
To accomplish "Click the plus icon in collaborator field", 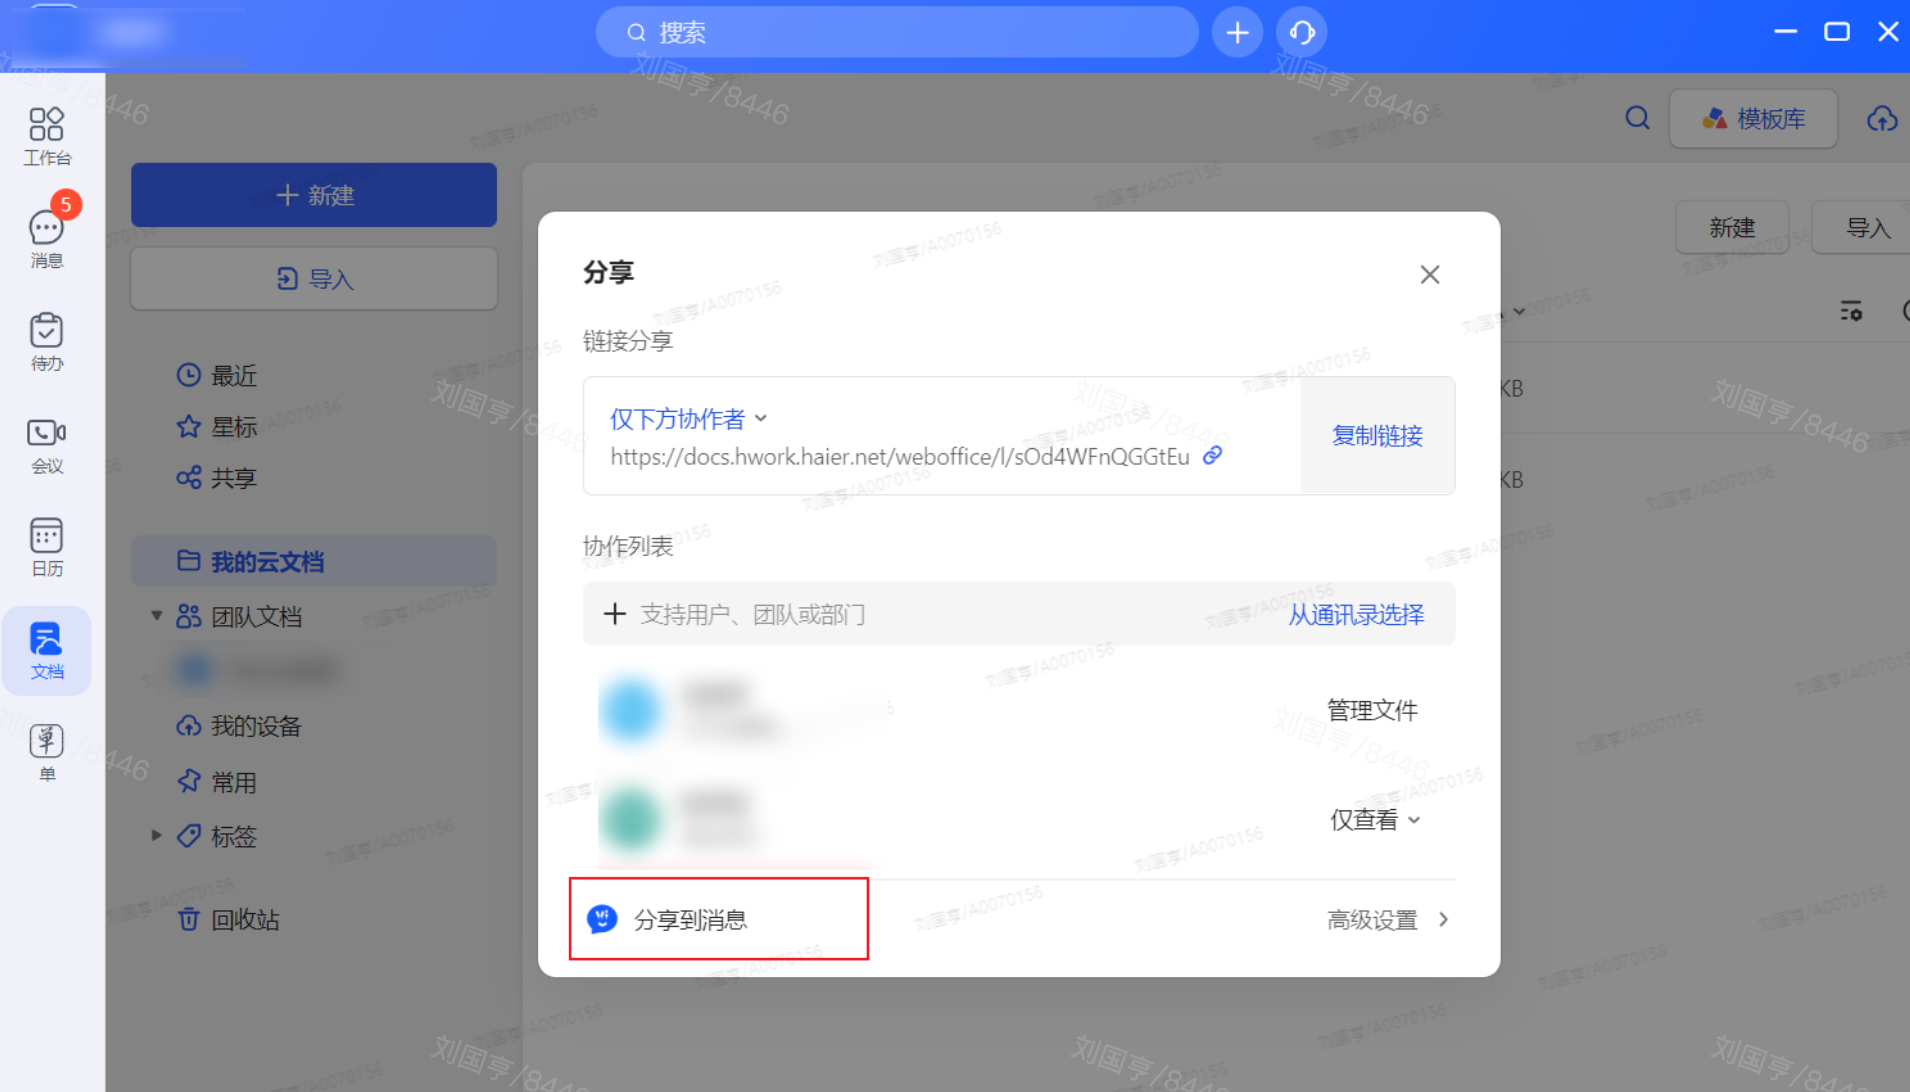I will [x=614, y=613].
